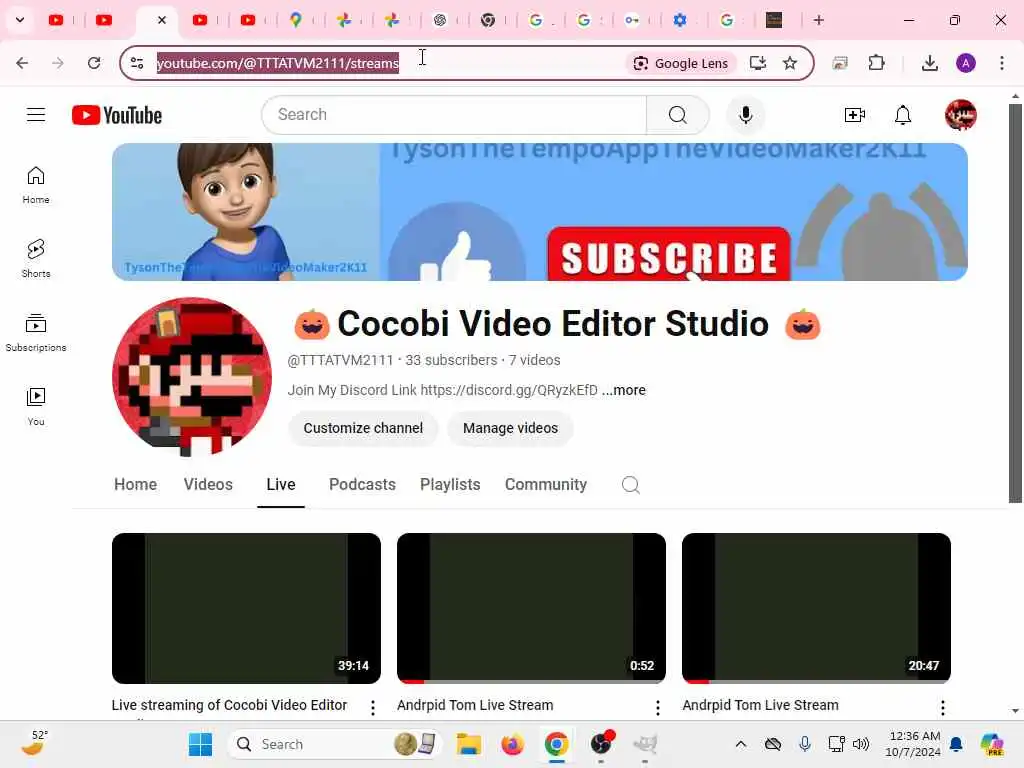Click the install app icon in address bar

(x=758, y=63)
